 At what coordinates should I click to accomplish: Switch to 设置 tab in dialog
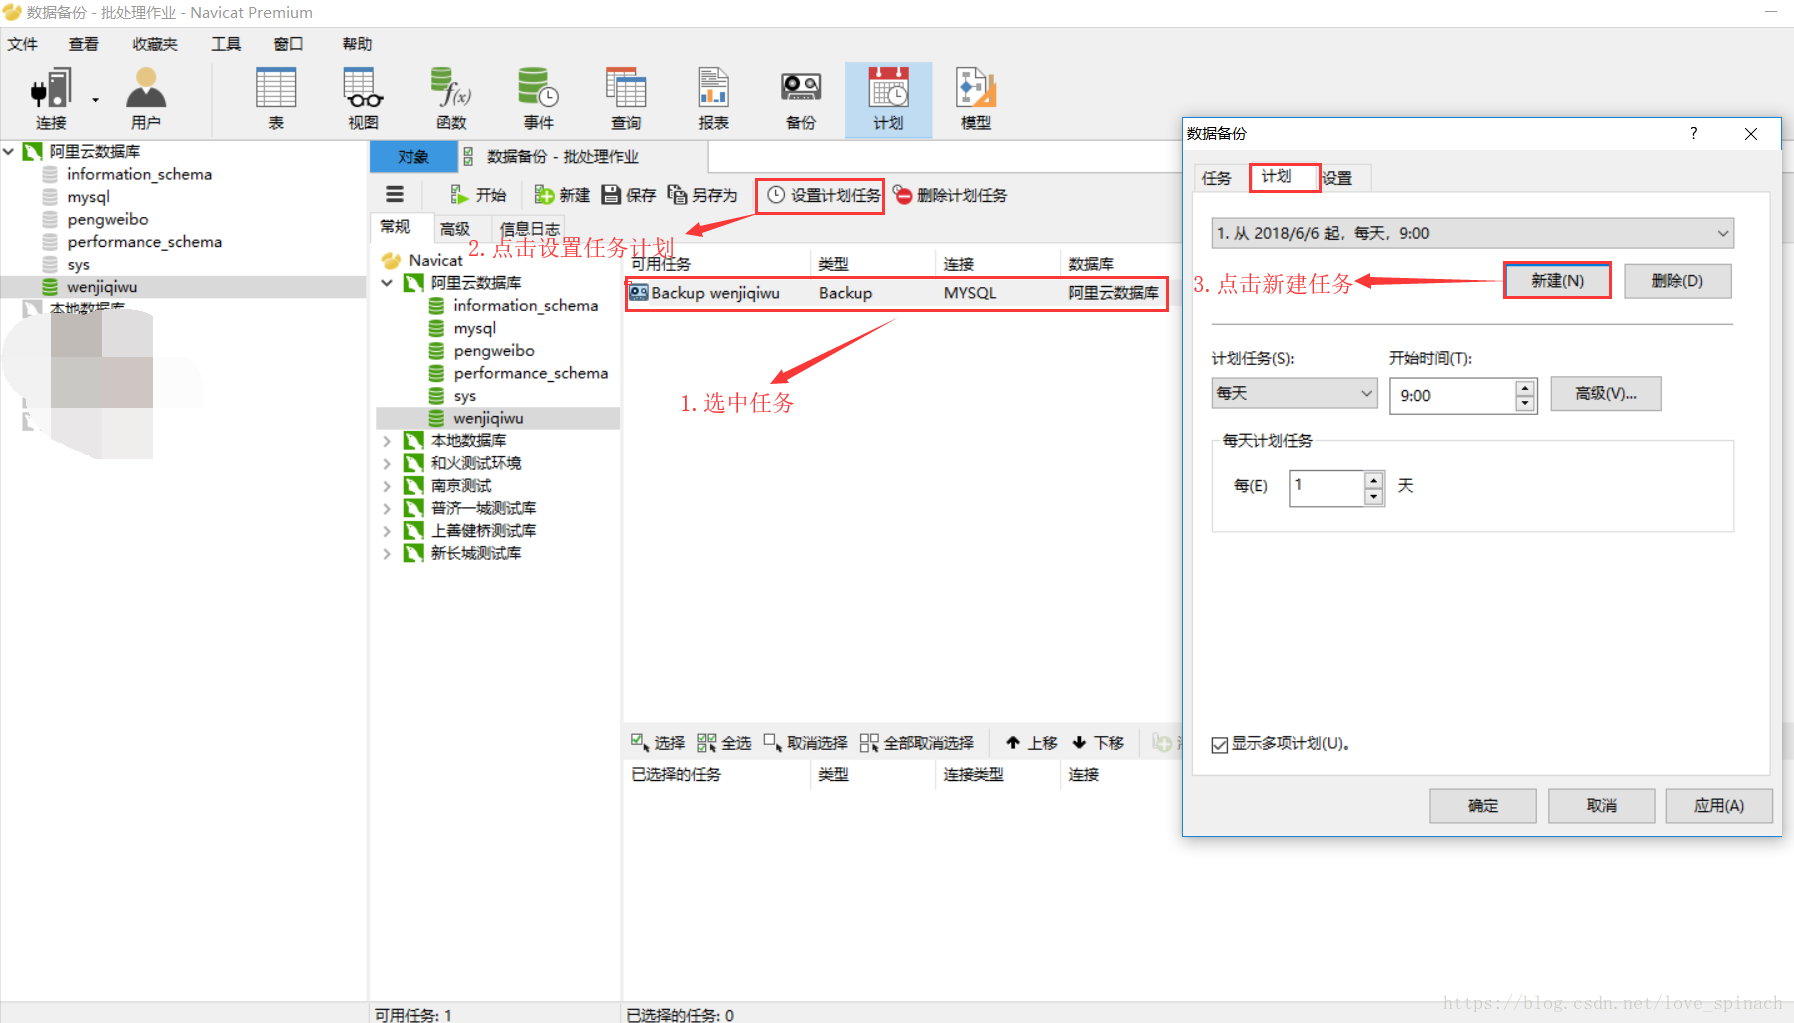[x=1338, y=178]
